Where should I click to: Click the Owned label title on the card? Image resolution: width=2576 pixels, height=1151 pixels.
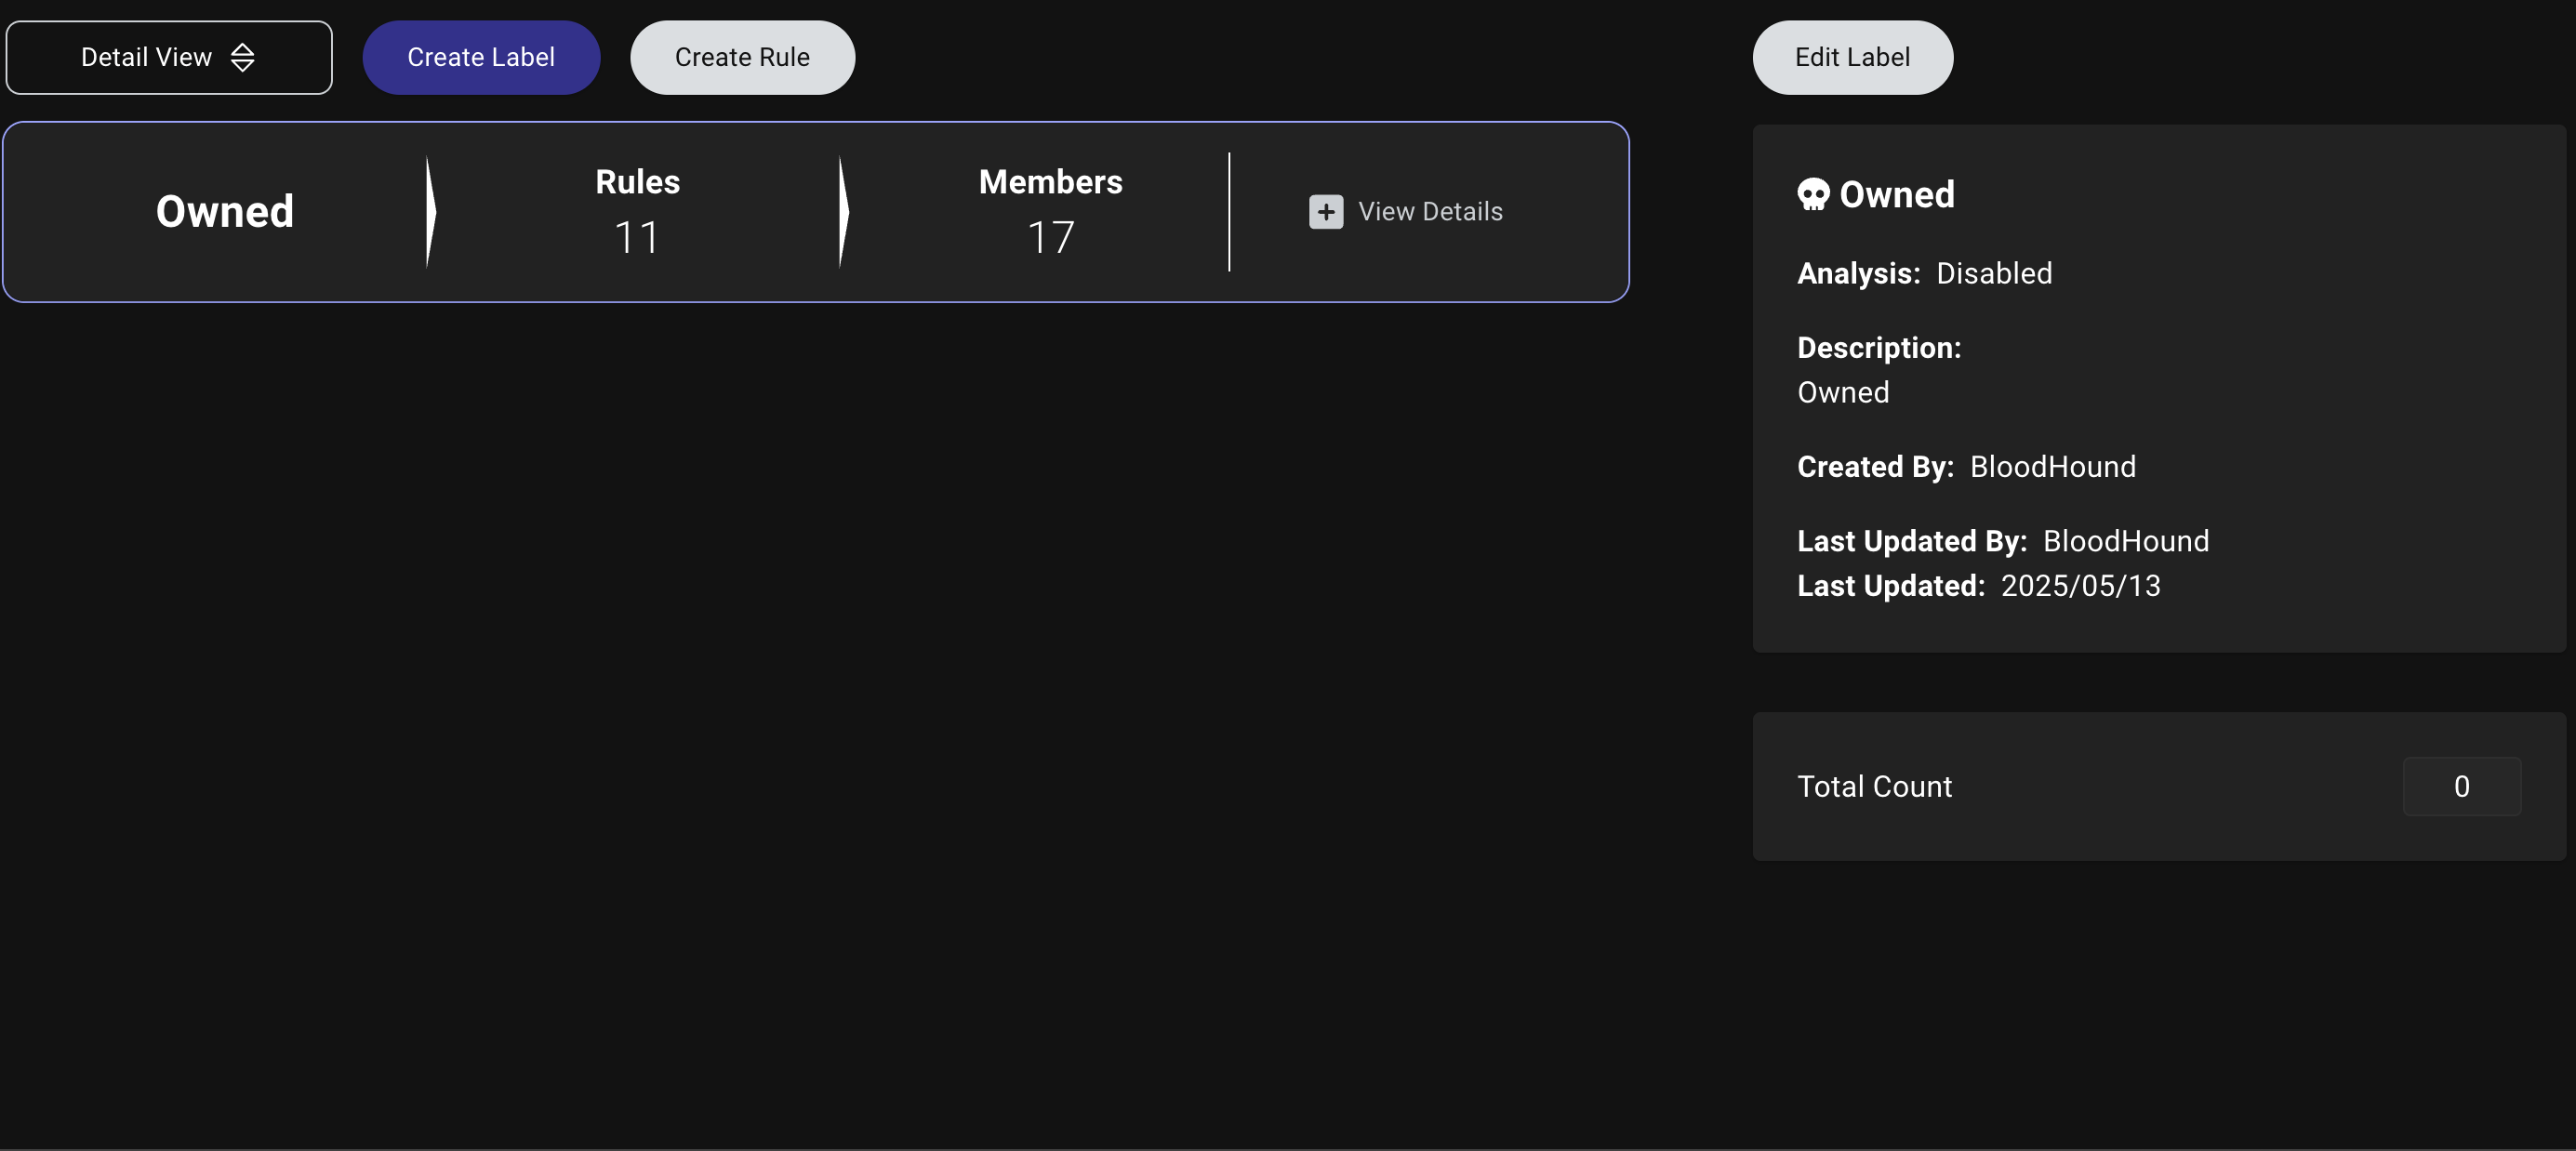(224, 211)
